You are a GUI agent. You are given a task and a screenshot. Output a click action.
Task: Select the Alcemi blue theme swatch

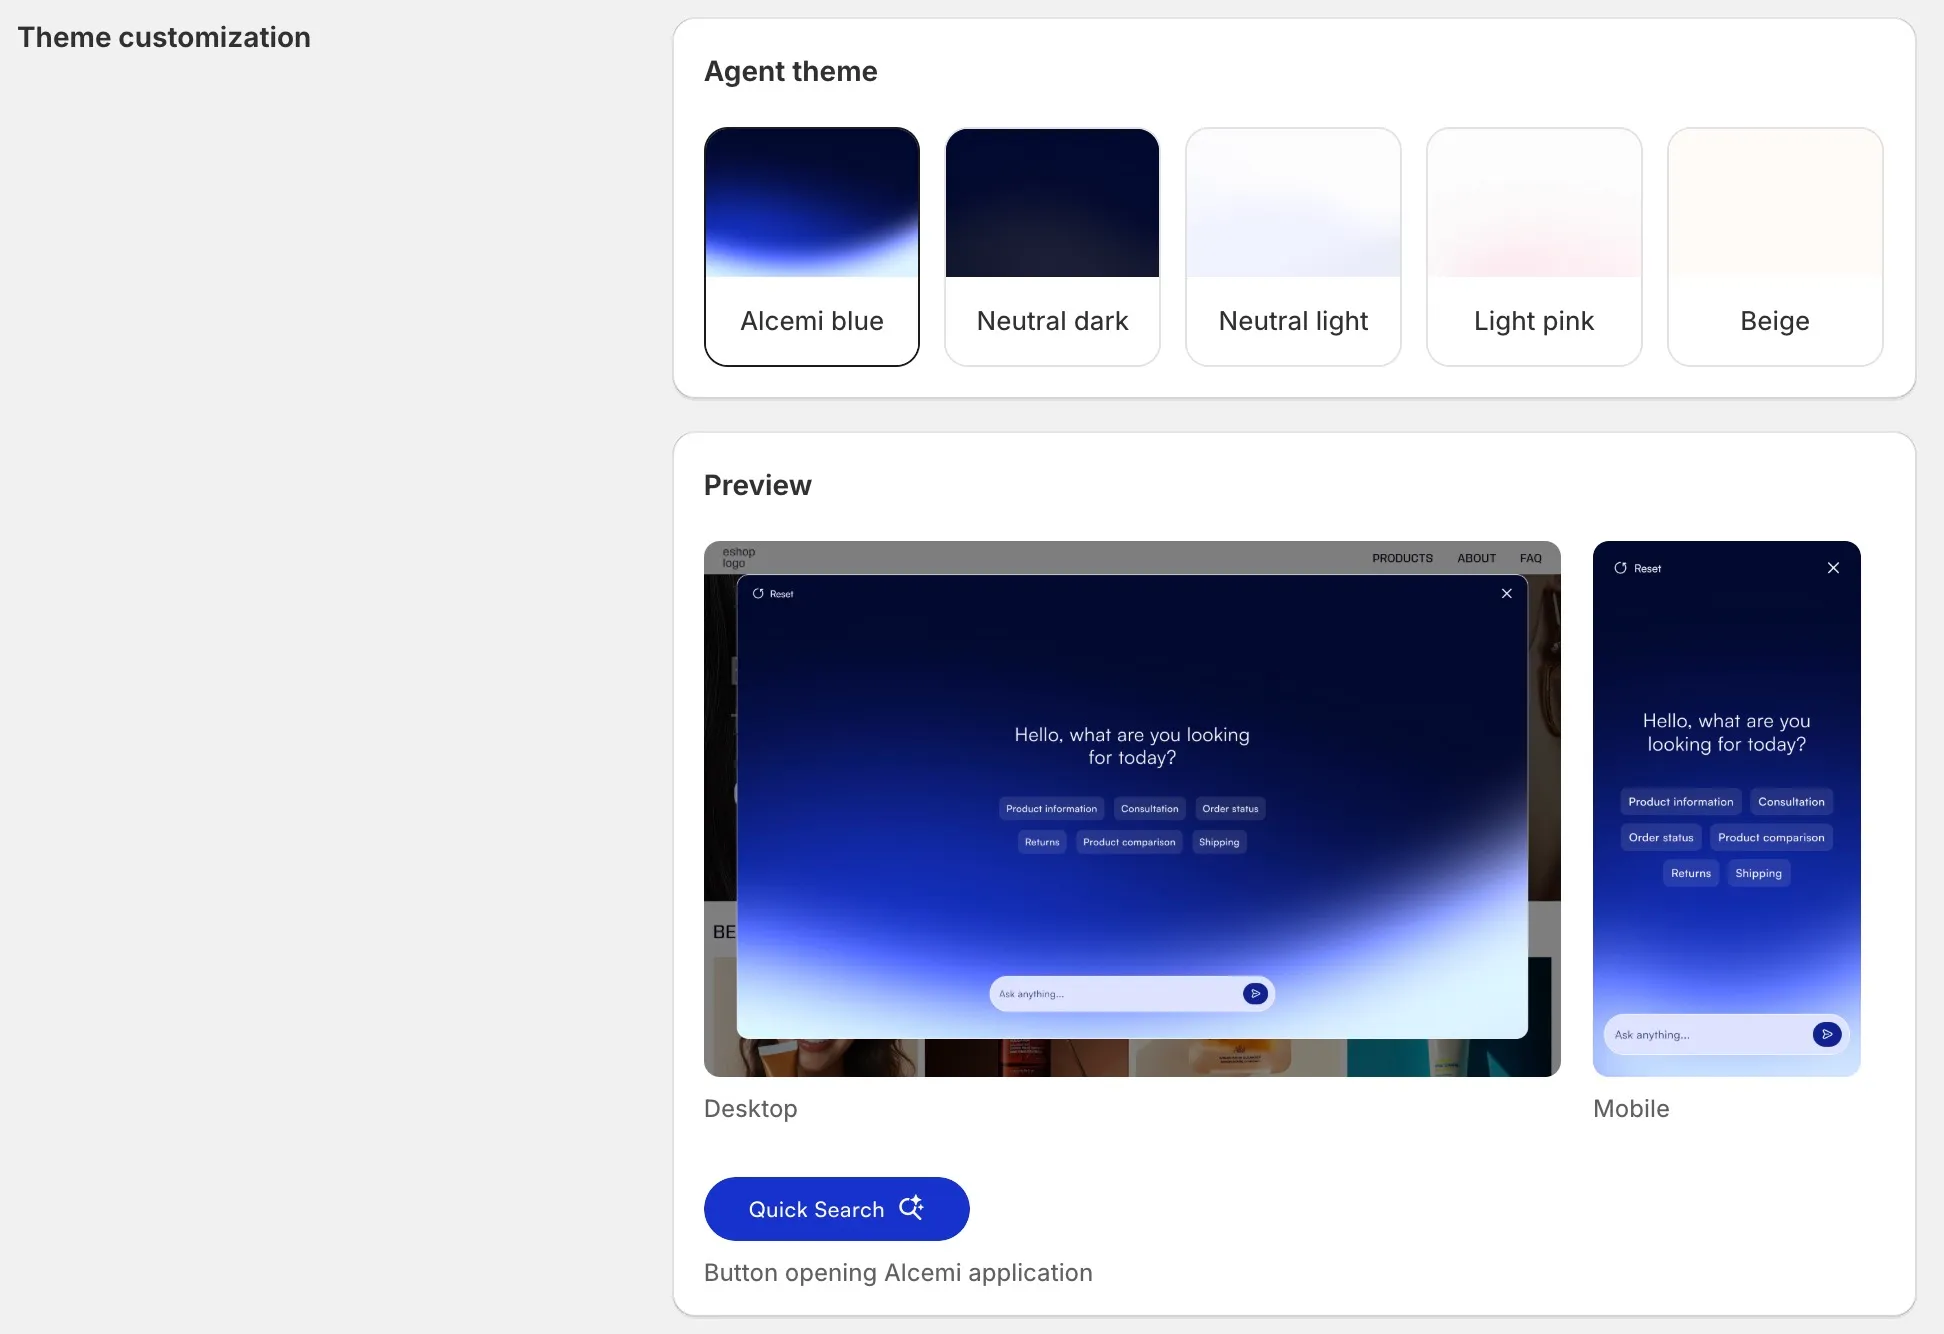[x=811, y=246]
